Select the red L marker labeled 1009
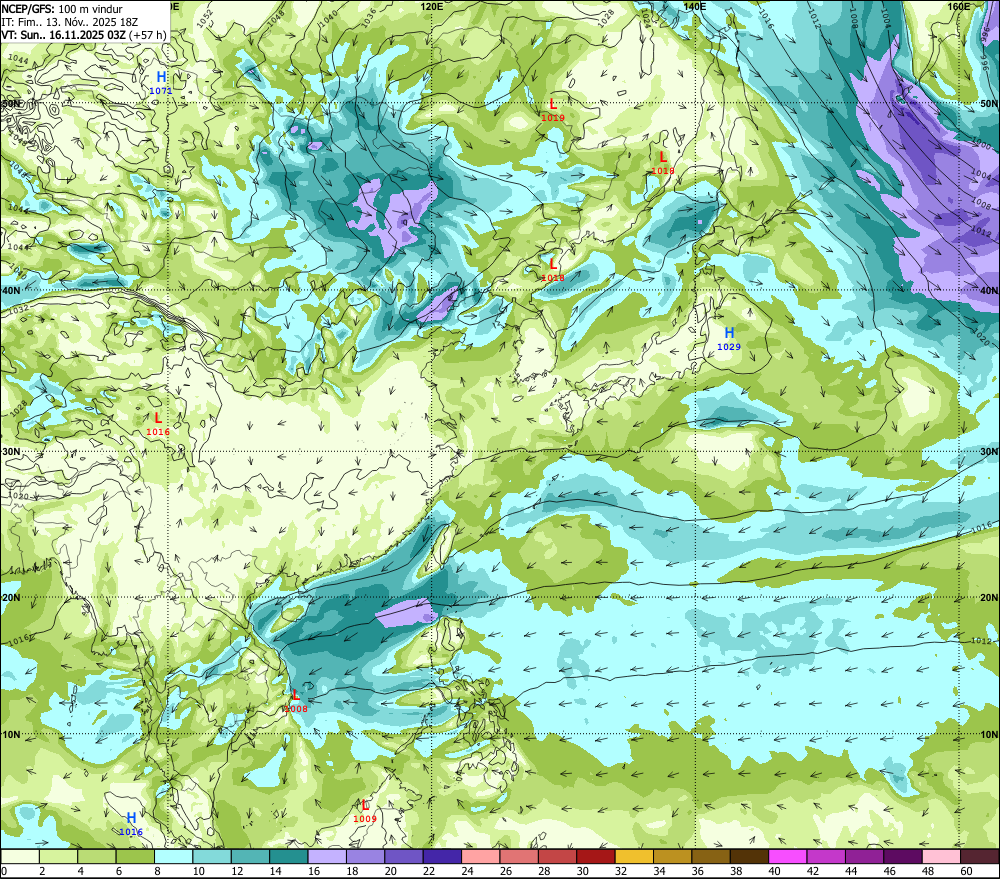Image resolution: width=1000 pixels, height=879 pixels. [365, 805]
